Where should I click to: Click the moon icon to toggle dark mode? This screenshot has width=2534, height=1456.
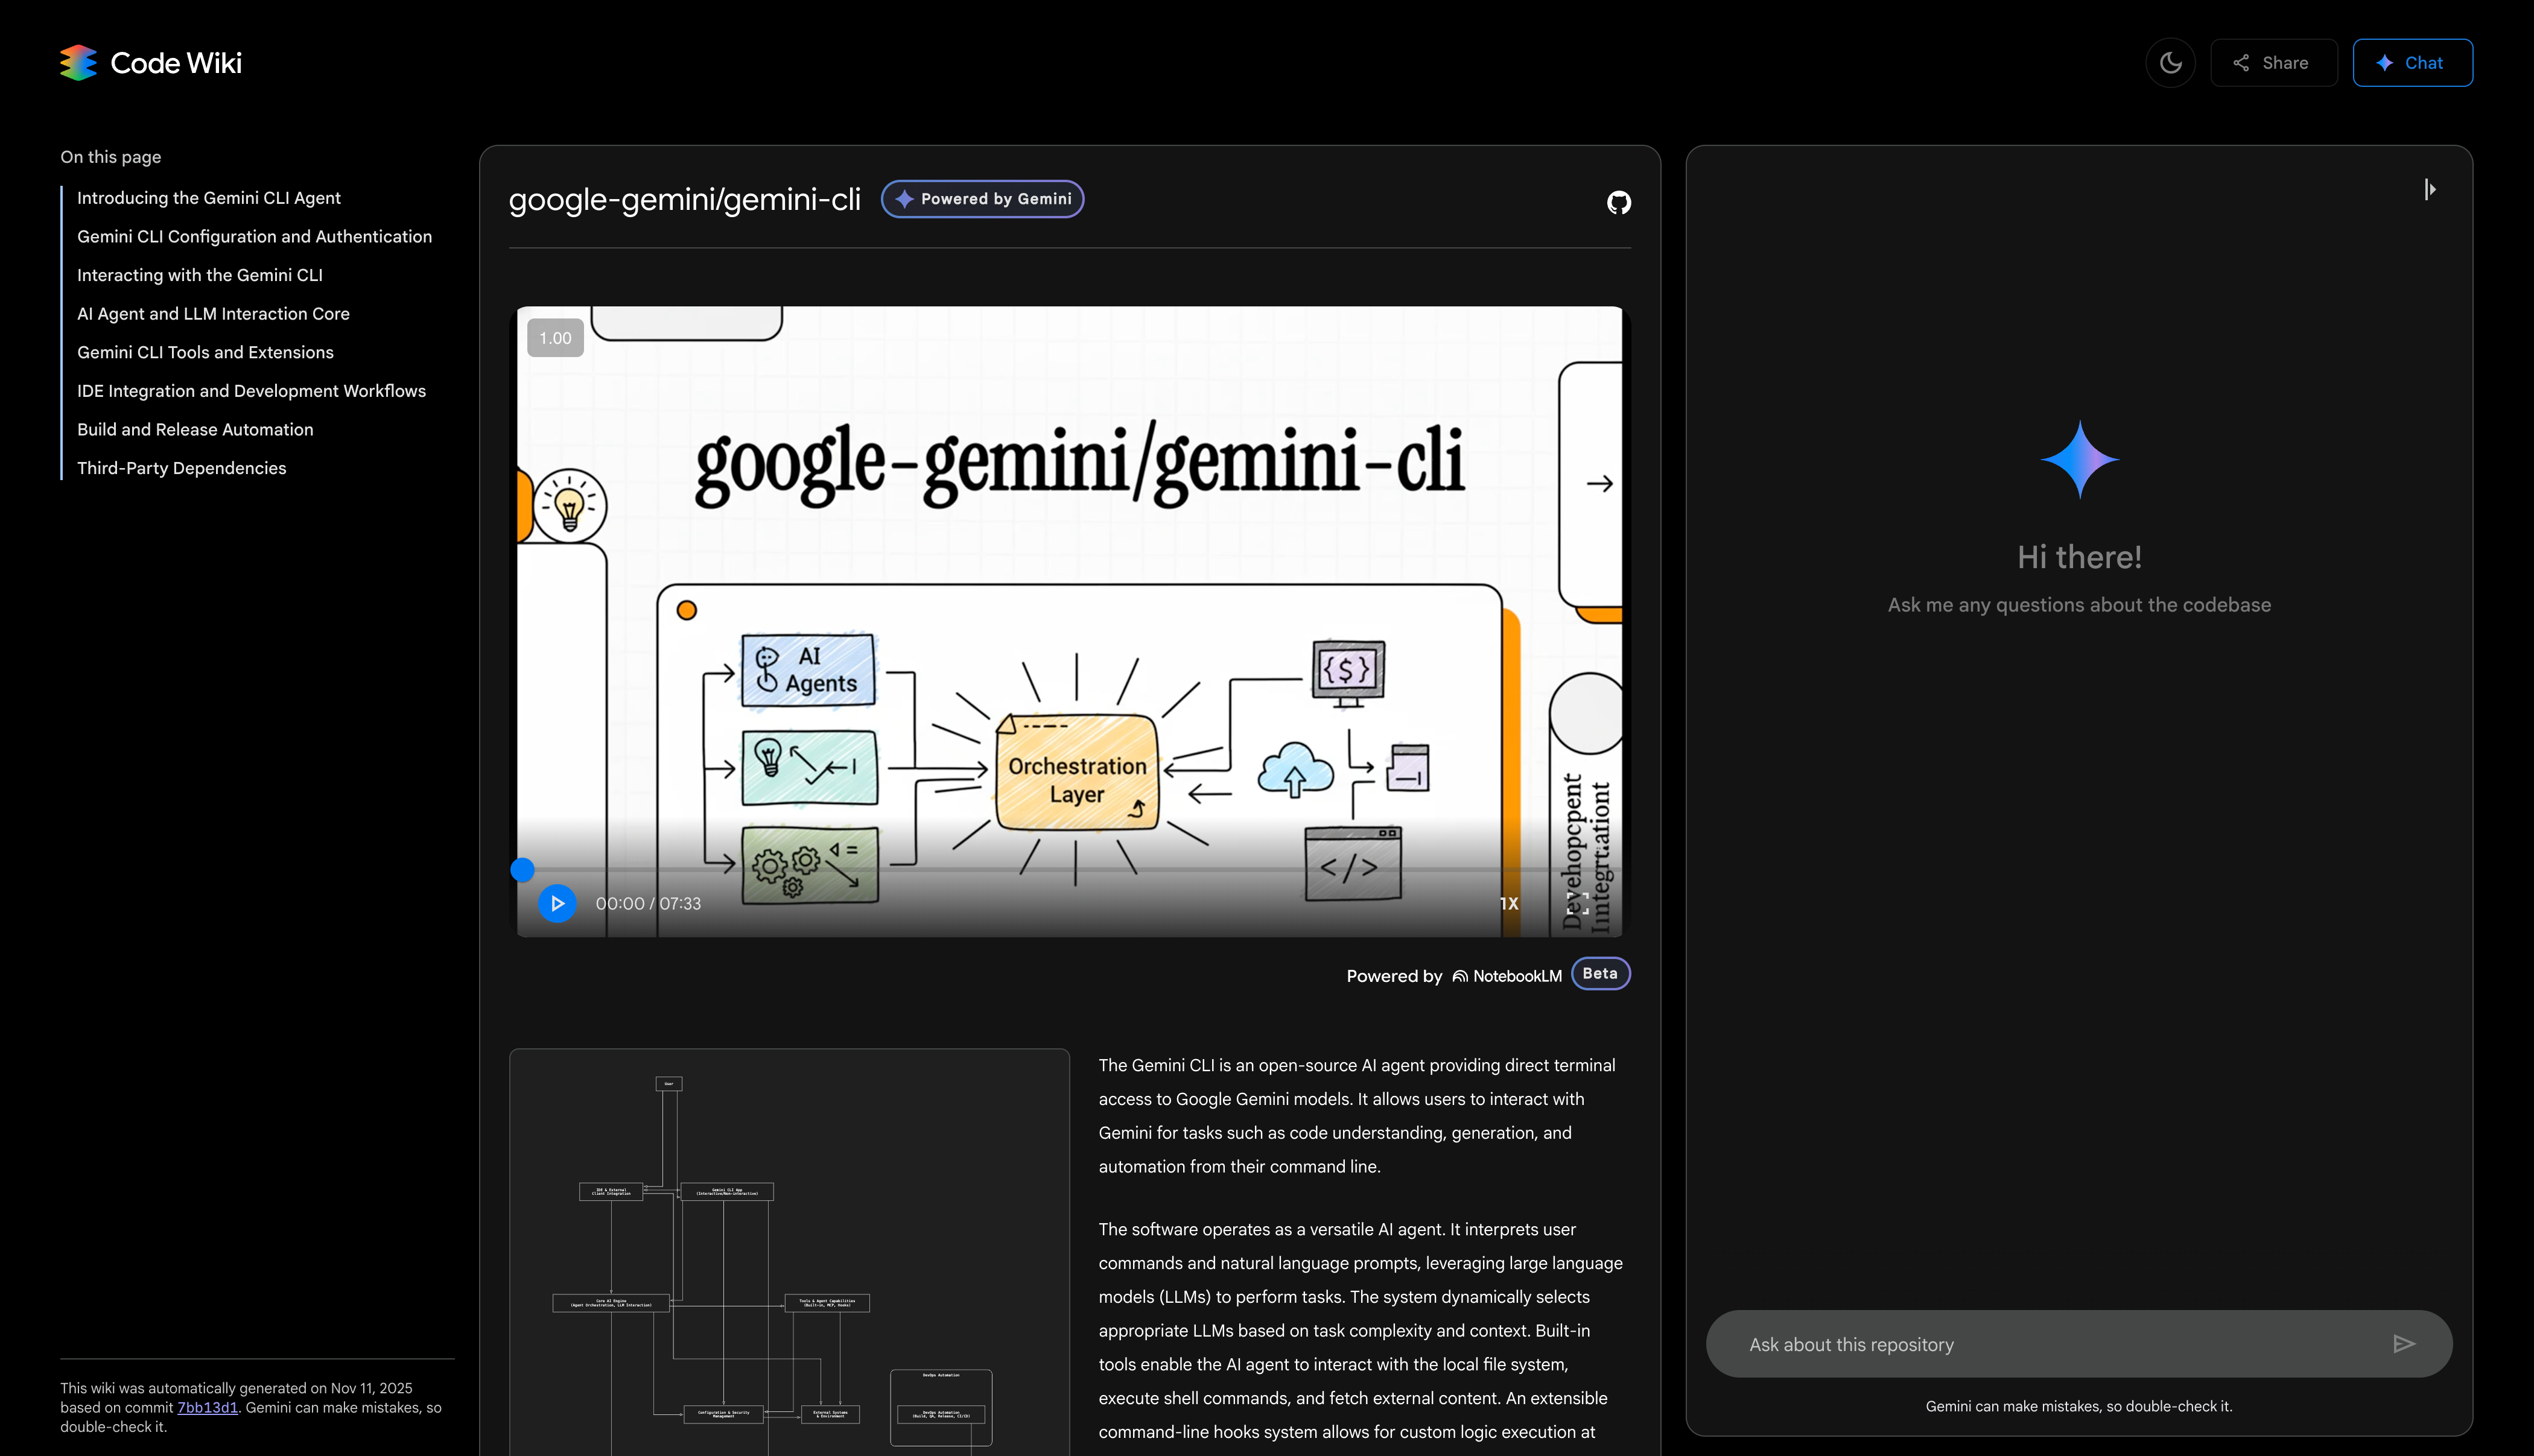point(2170,62)
